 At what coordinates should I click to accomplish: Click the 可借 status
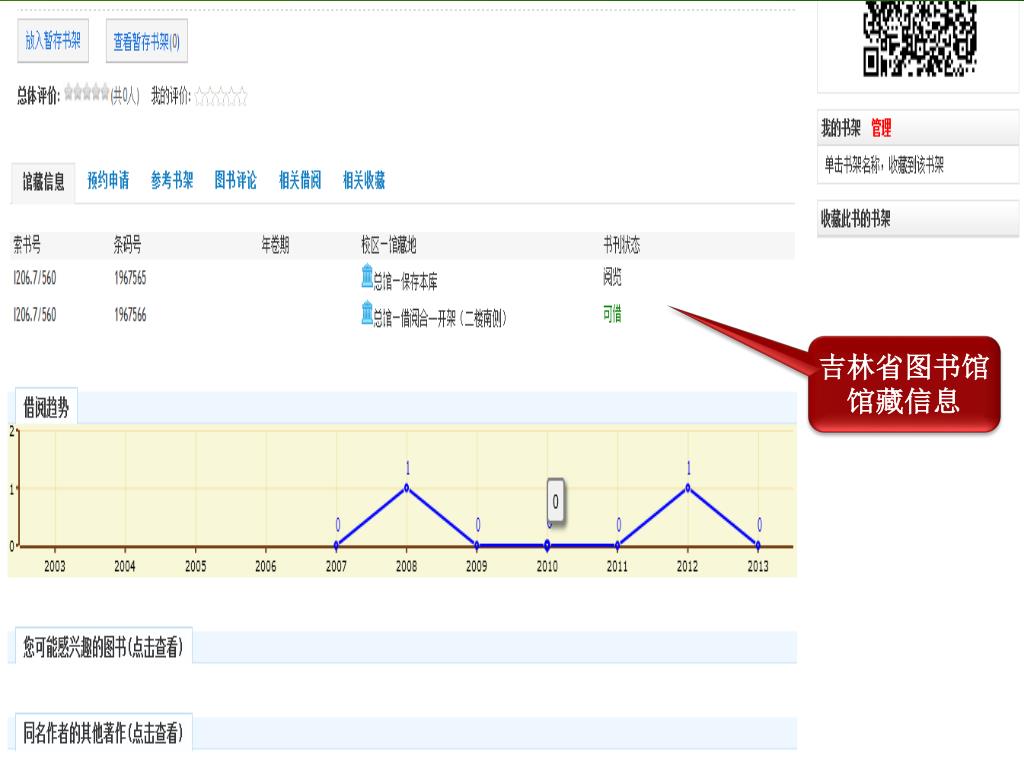pyautogui.click(x=612, y=315)
